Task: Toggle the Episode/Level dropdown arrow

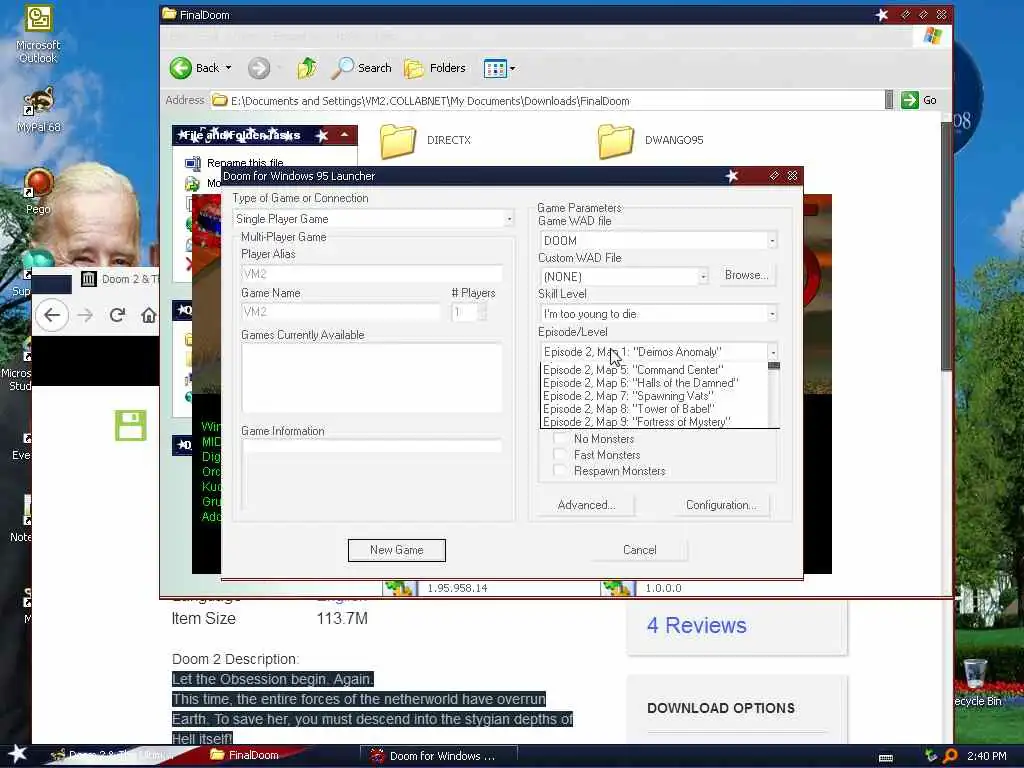Action: [x=773, y=352]
